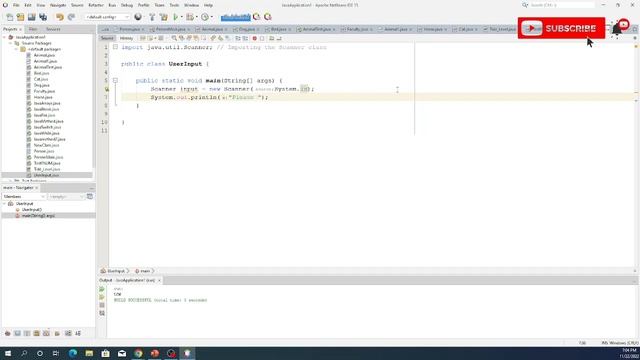Toggle Bookmark in editor toolbar
The image size is (640, 360).
[x=228, y=38]
